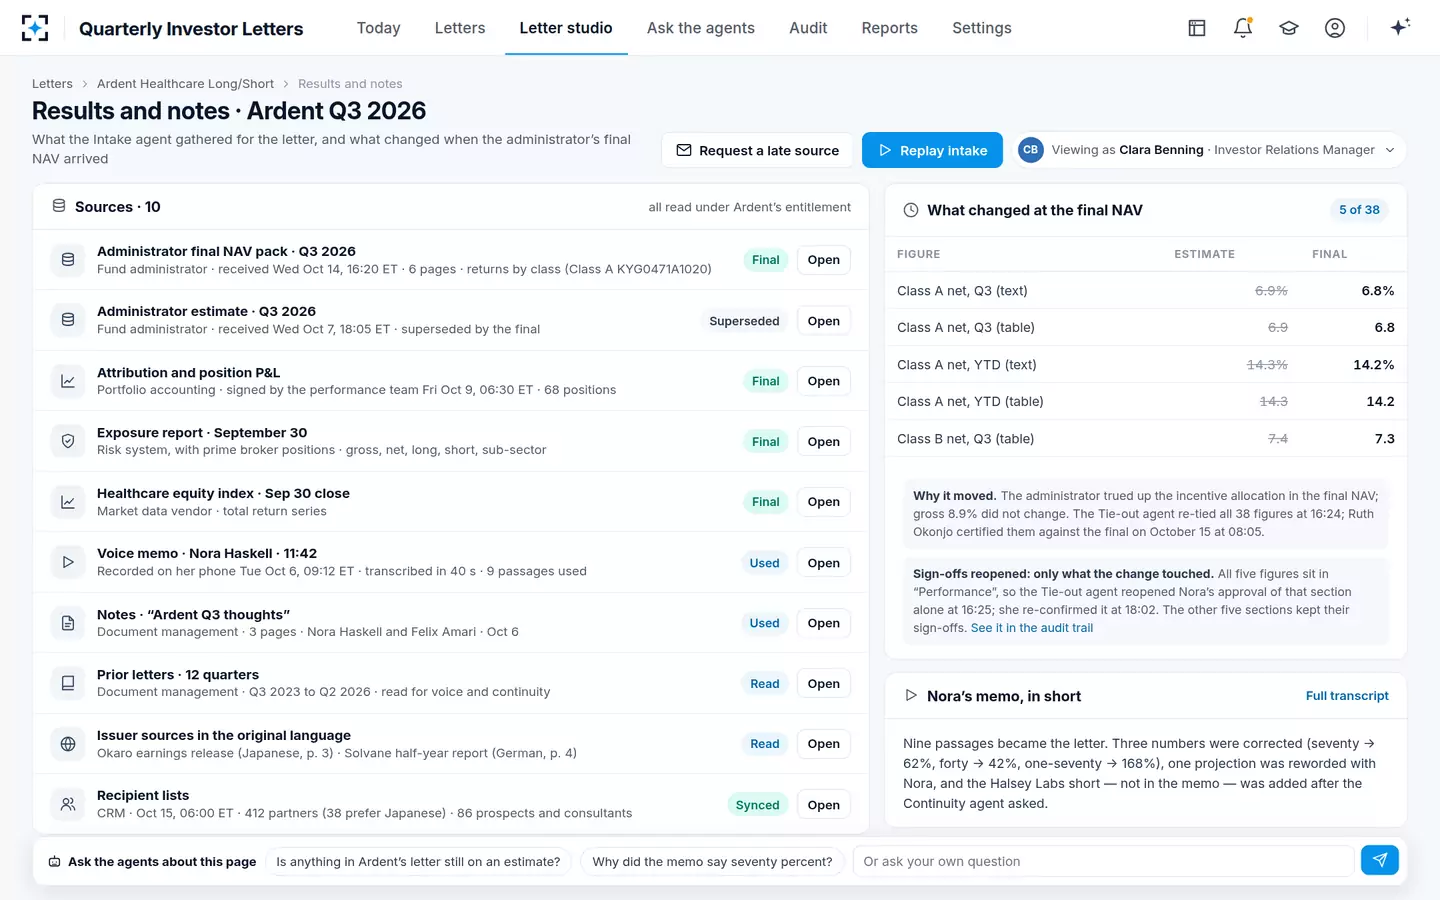1440x900 pixels.
Task: Click the sparkle AI assistant icon
Action: point(1400,27)
